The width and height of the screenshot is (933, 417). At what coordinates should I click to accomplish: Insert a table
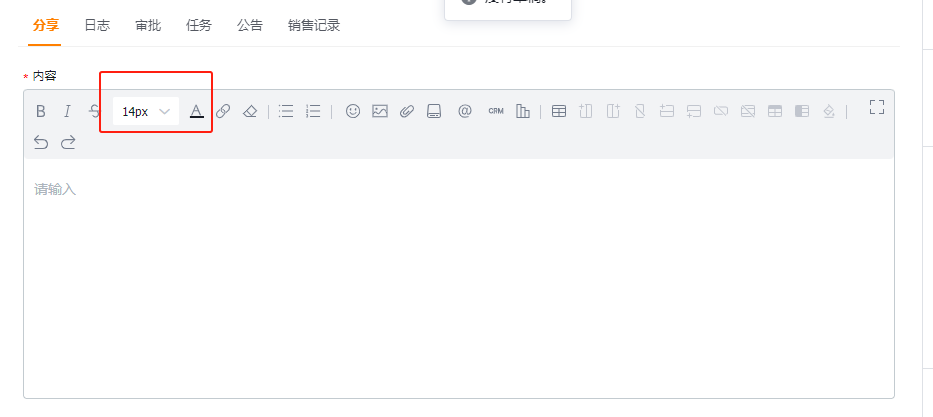pyautogui.click(x=559, y=111)
